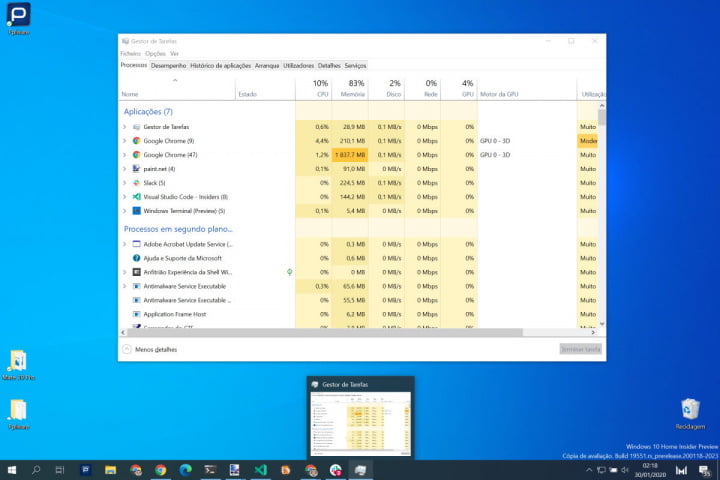Expand the Slack (5) group
720x480 pixels.
pyautogui.click(x=124, y=183)
